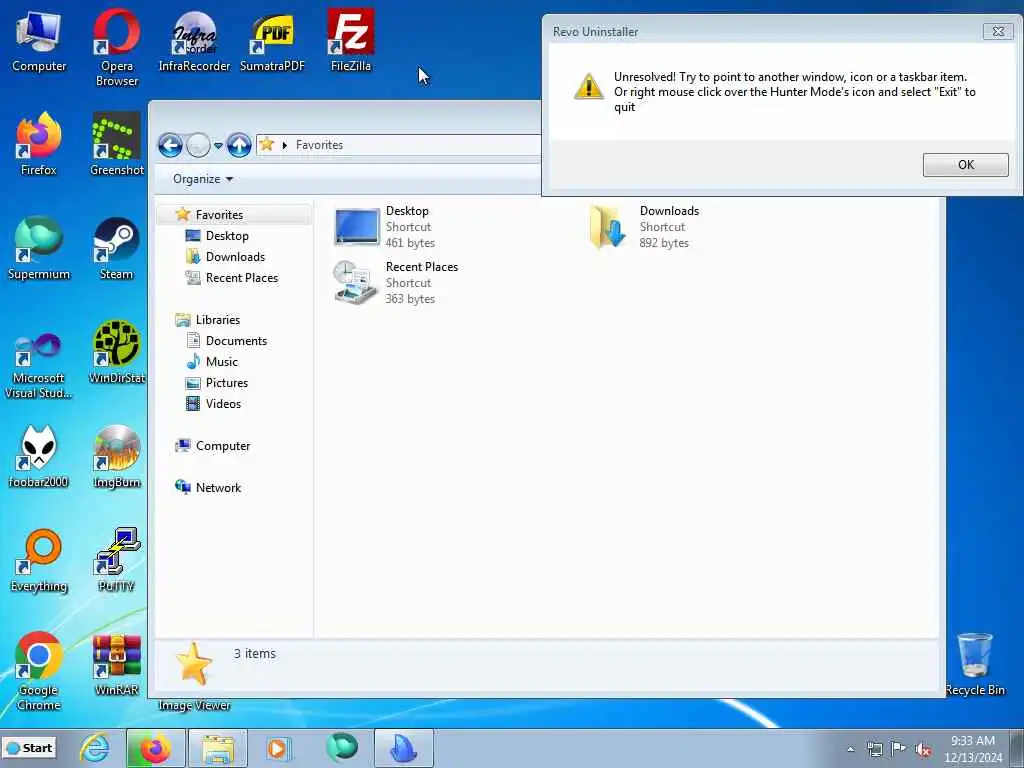Viewport: 1024px width, 768px height.
Task: Select the Desktop shortcut file item
Action: [385, 227]
